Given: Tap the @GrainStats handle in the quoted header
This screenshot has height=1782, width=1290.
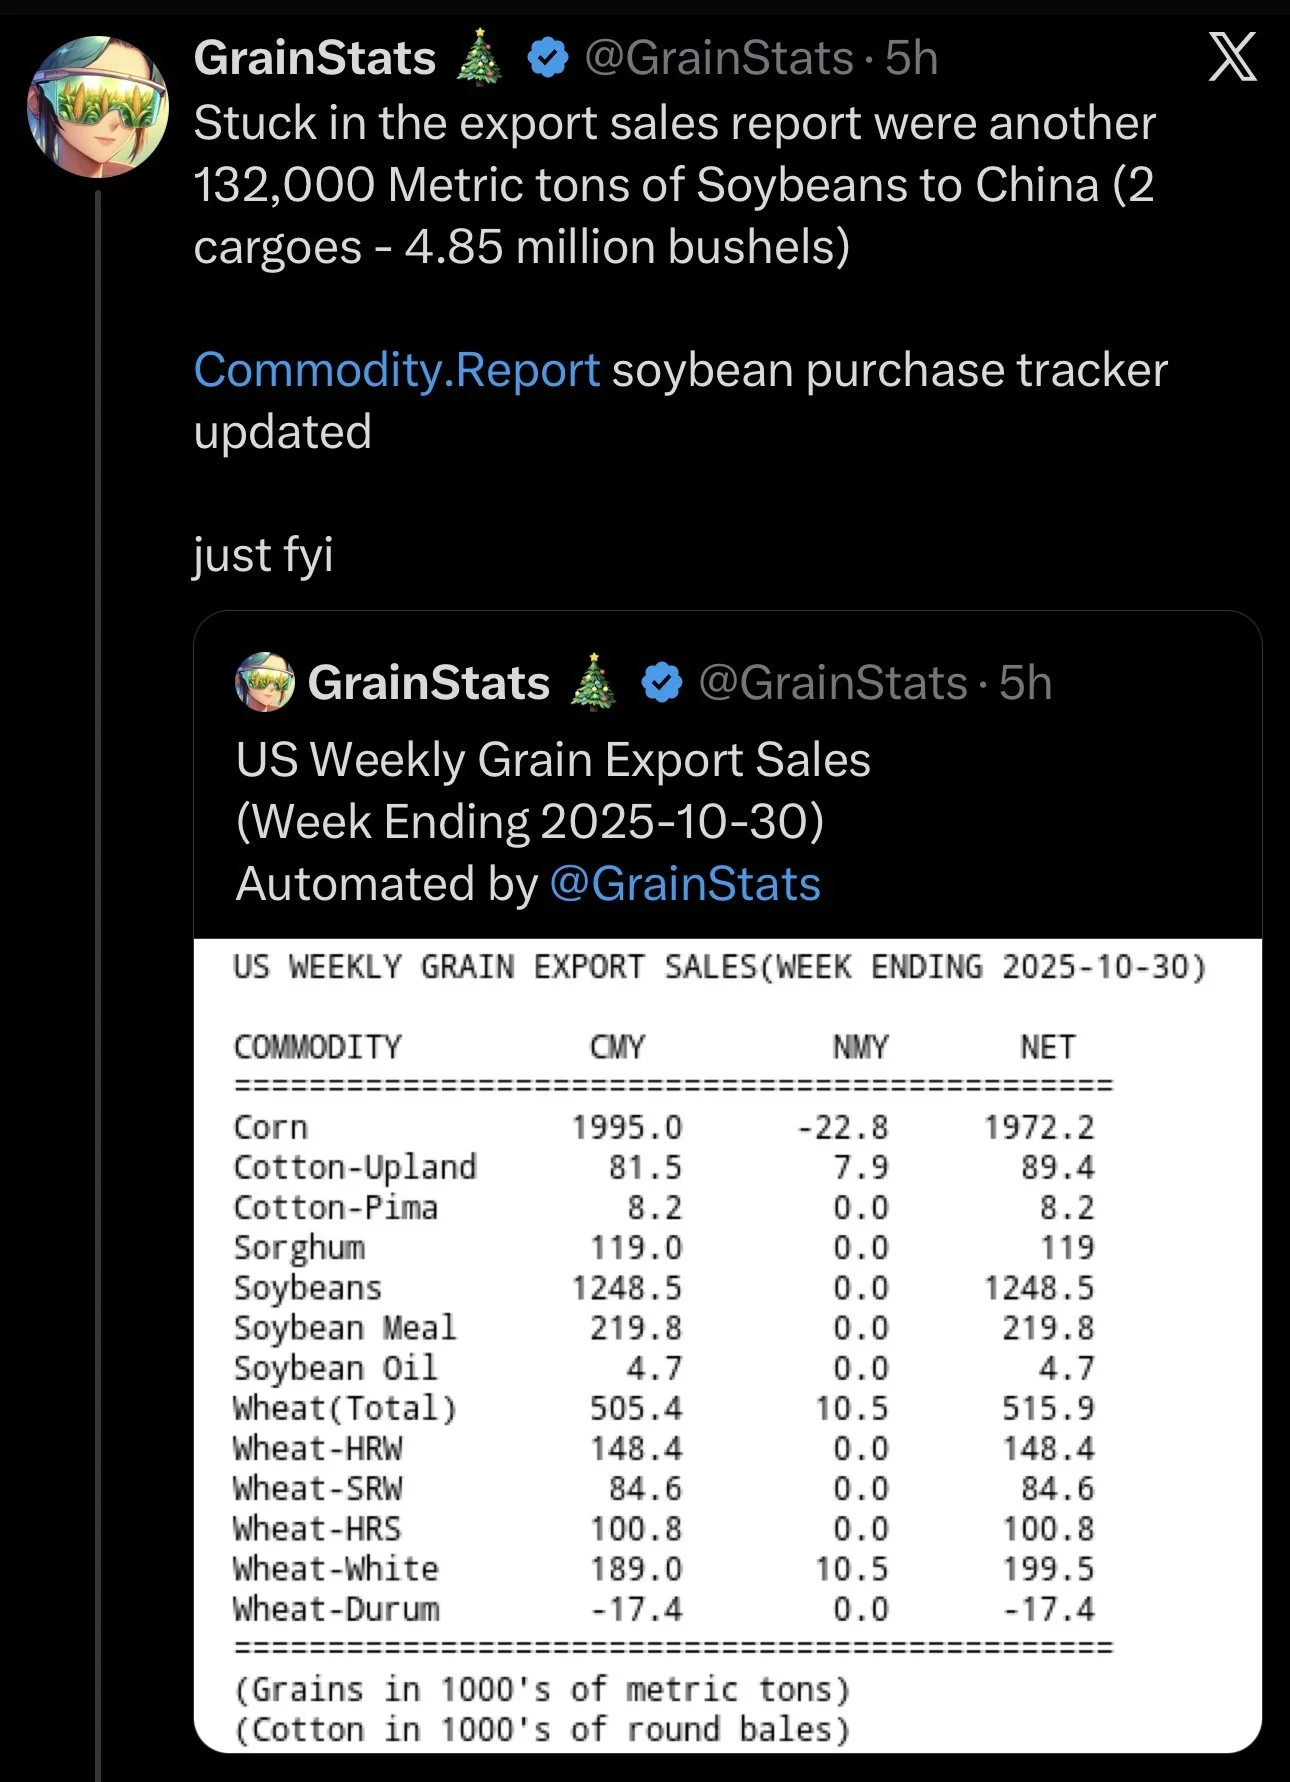Looking at the screenshot, I should point(832,683).
